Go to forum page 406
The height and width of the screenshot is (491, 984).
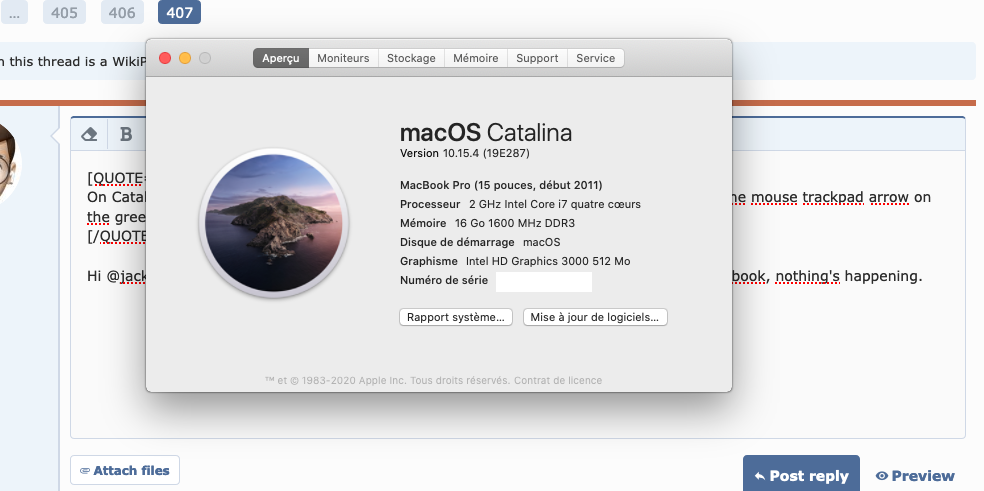tap(122, 12)
